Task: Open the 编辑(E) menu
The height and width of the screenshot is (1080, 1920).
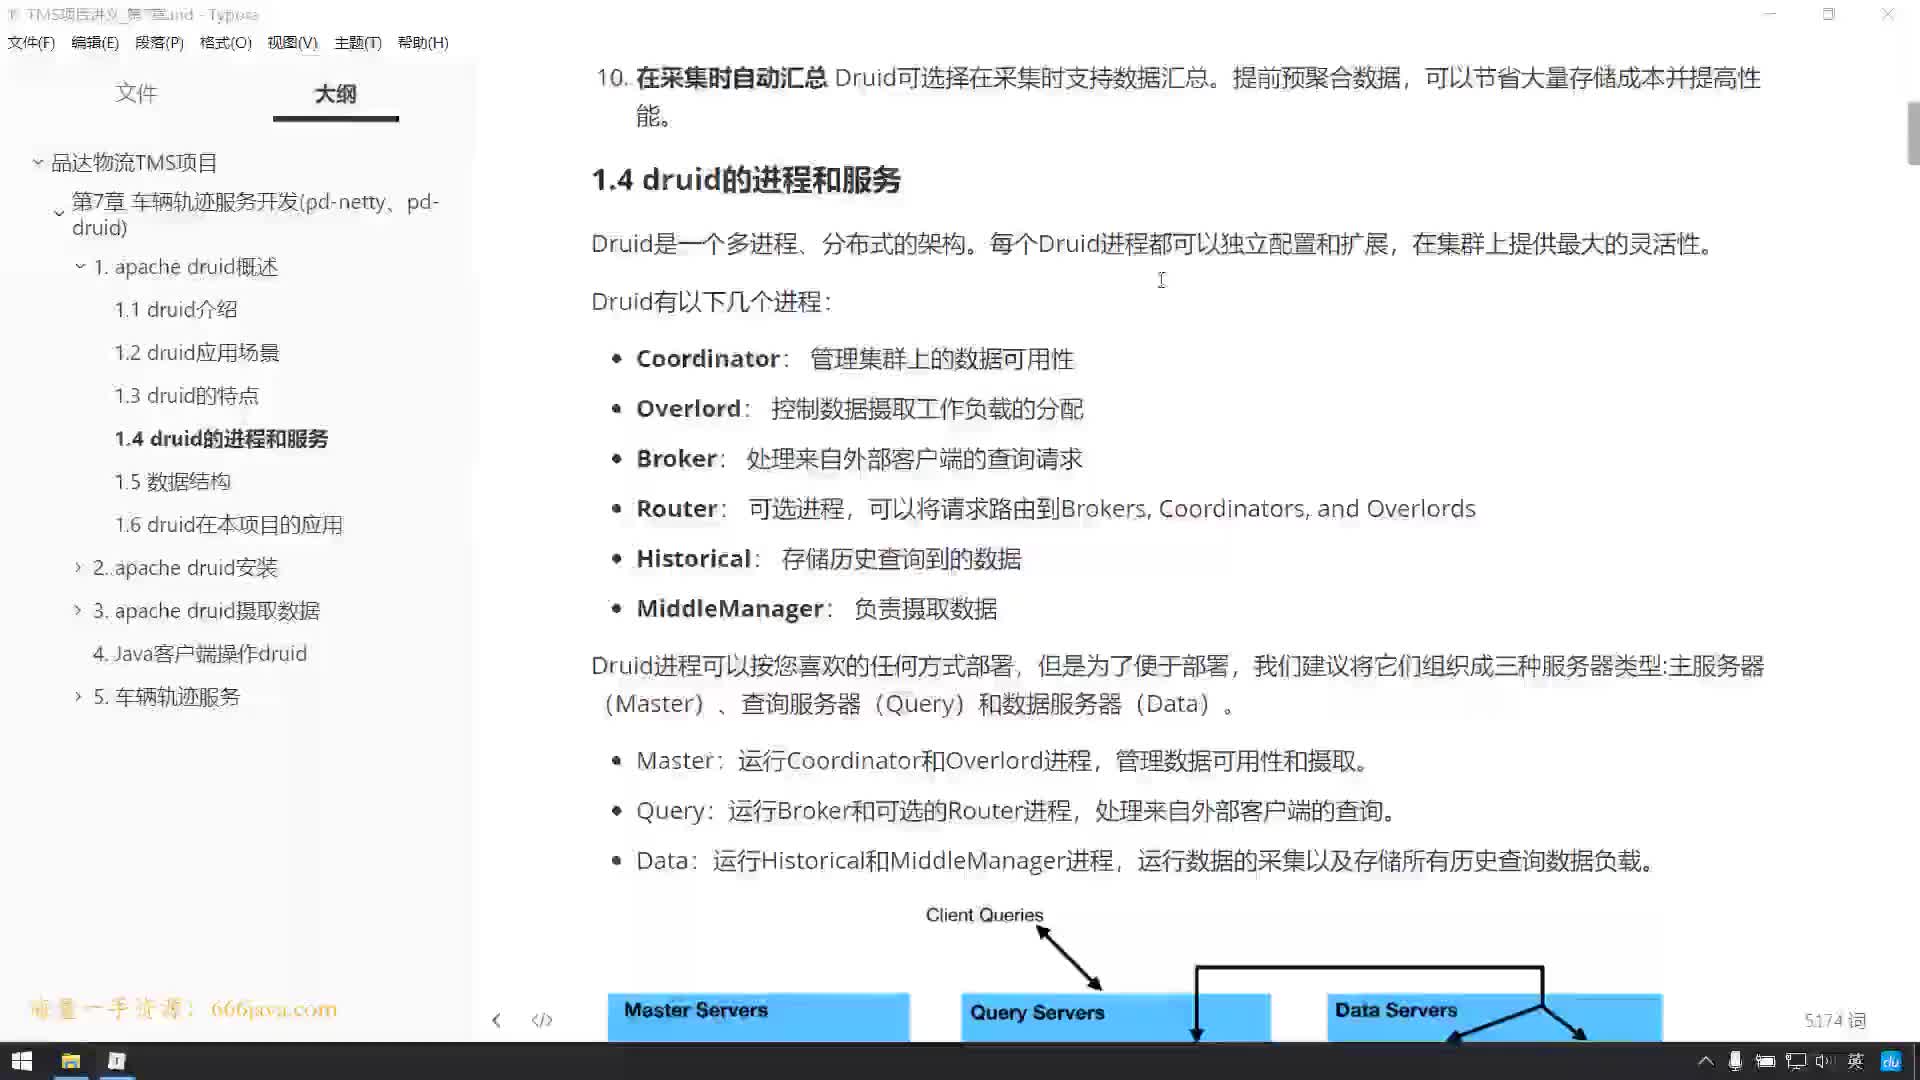Action: coord(95,42)
